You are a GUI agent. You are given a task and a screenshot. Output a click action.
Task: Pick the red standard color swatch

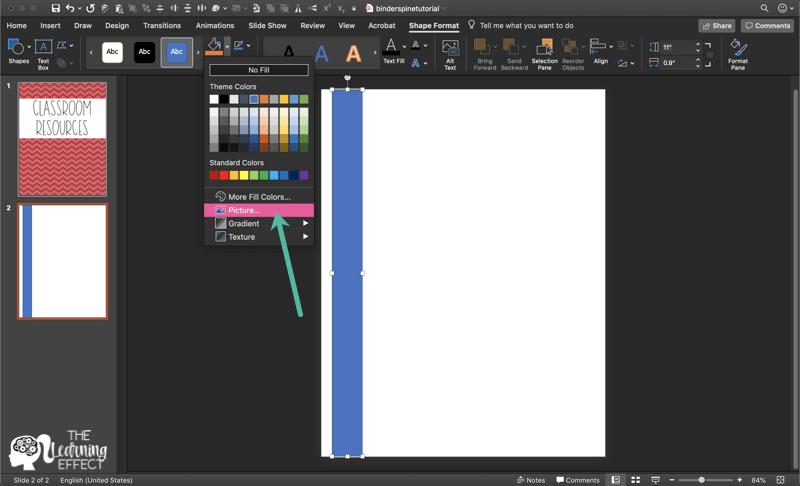(224, 175)
